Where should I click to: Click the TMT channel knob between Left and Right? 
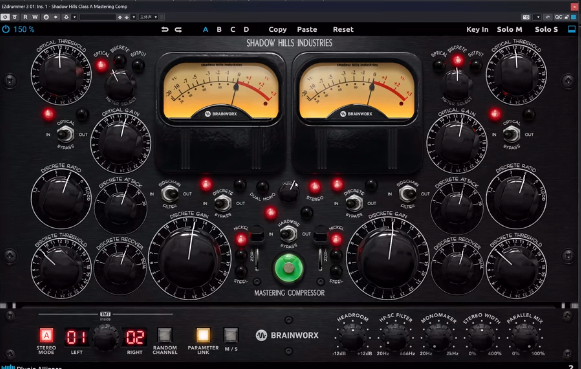coord(105,338)
